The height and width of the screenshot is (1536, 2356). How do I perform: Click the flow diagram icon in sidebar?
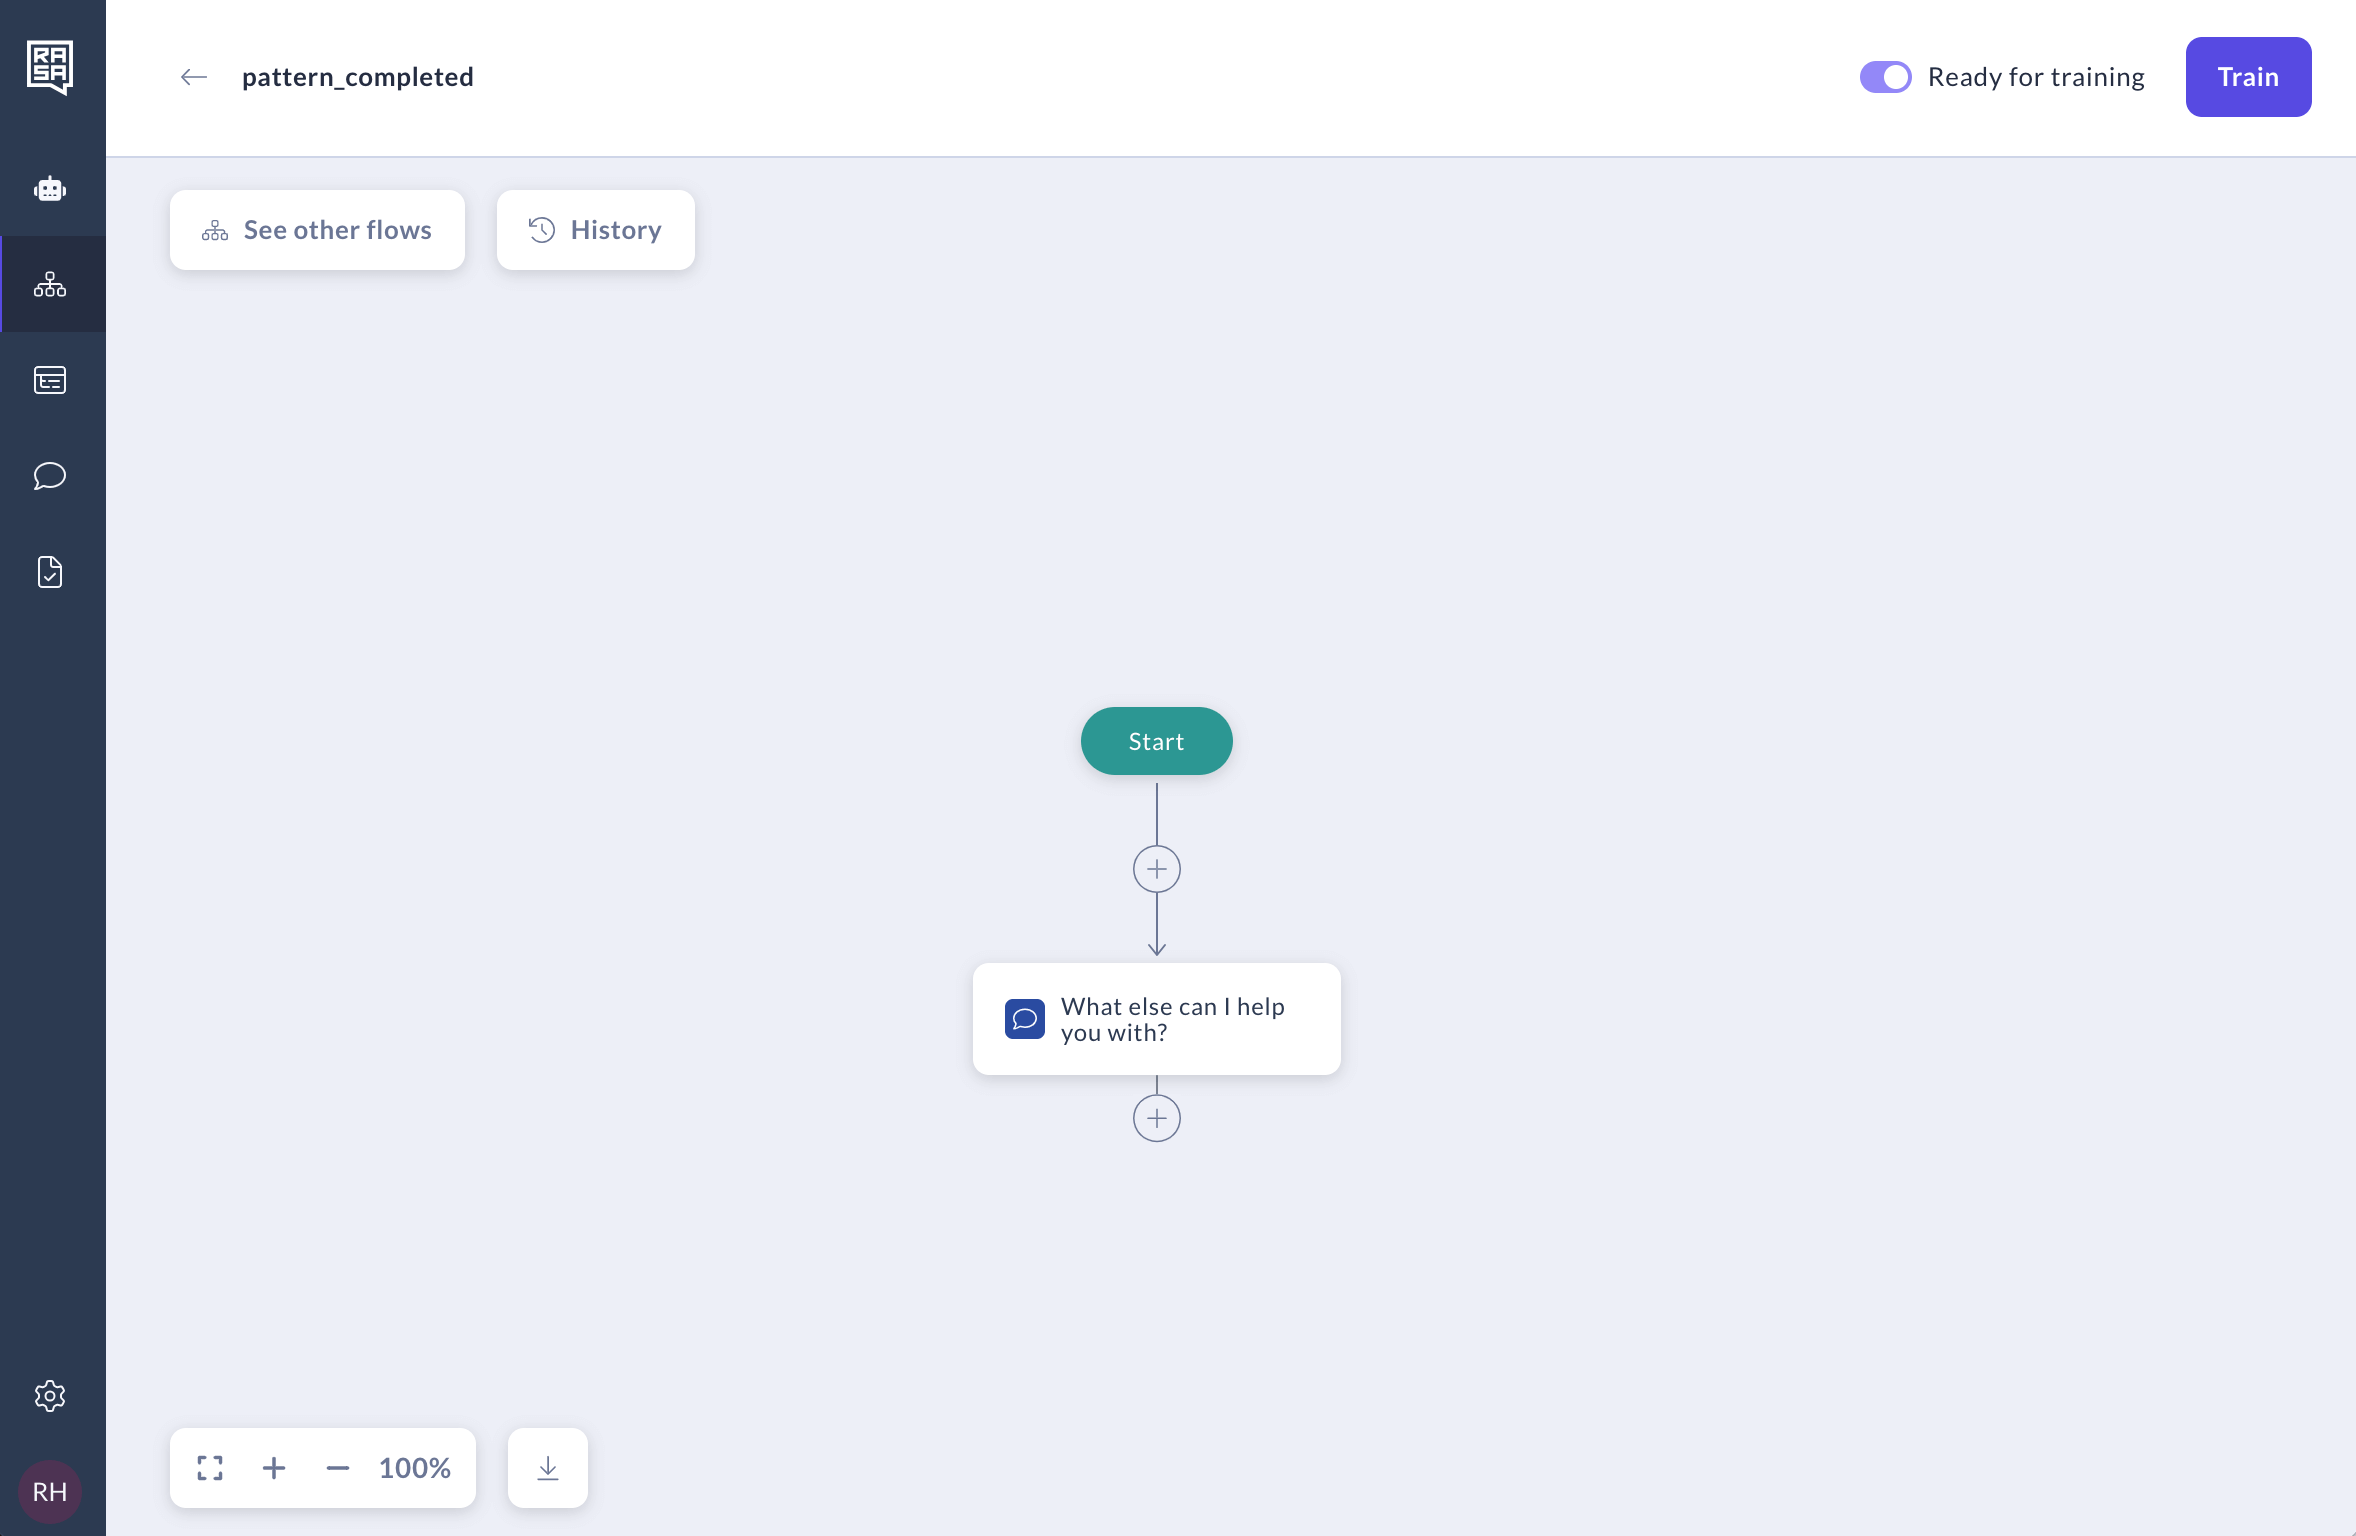(x=48, y=283)
